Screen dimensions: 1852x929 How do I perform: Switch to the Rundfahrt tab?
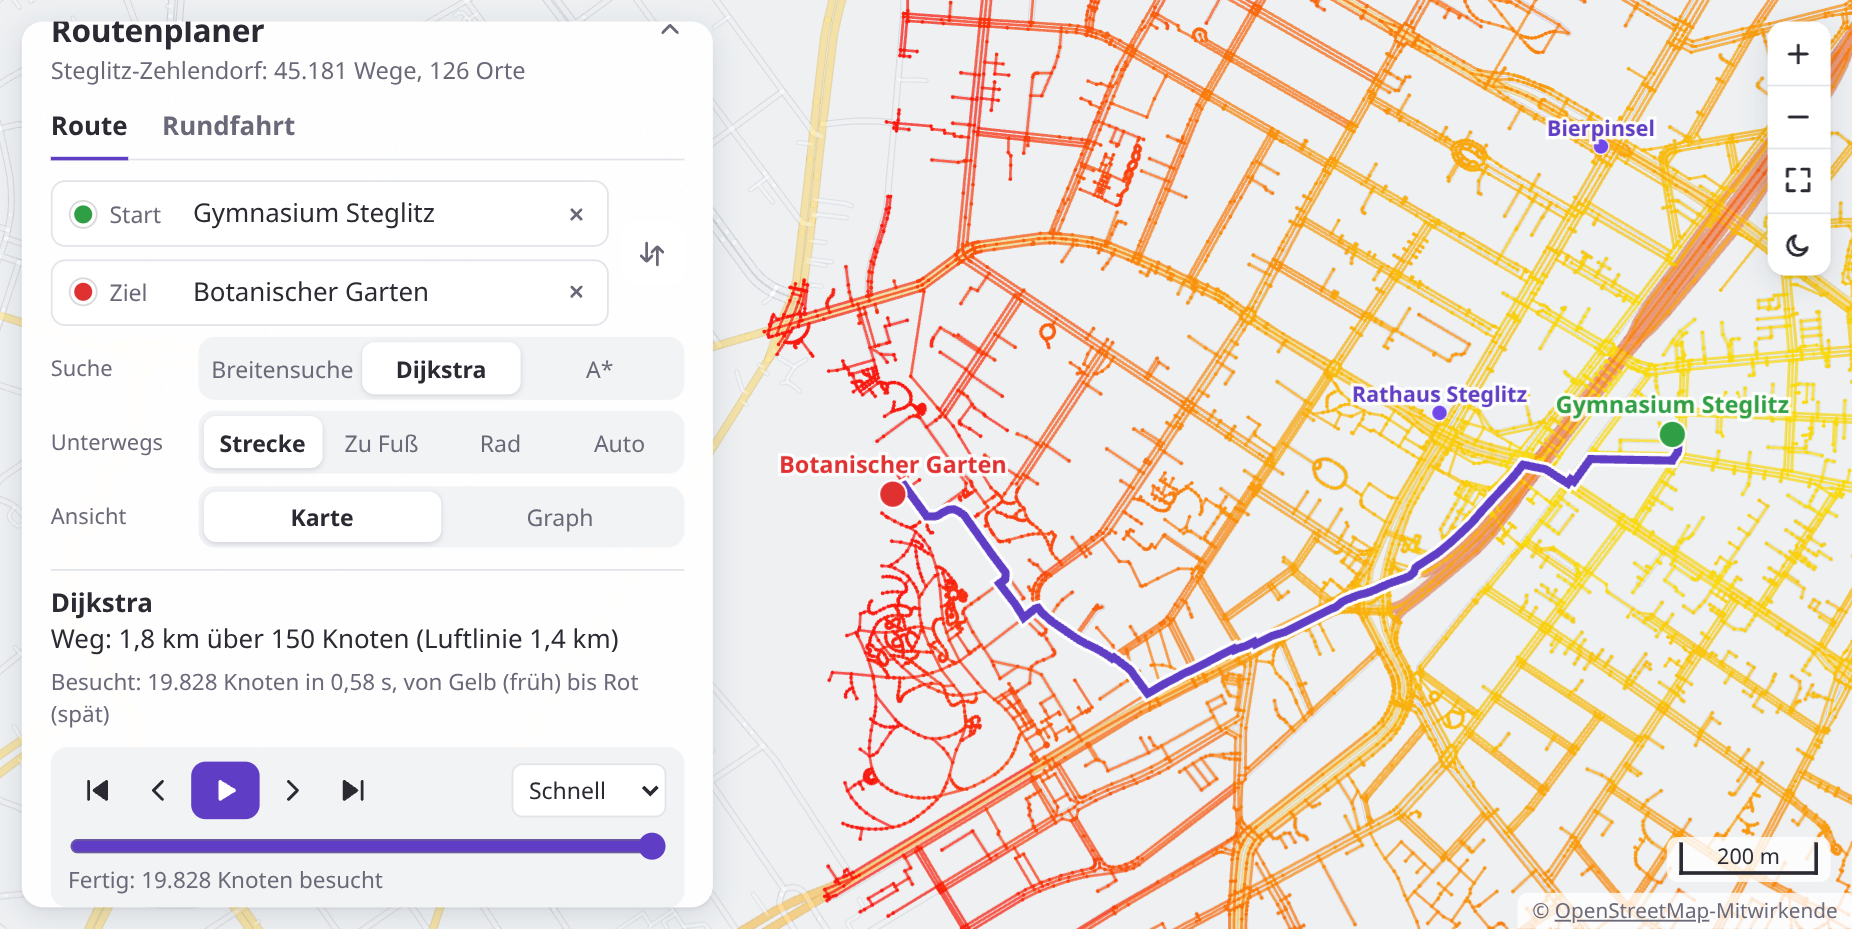228,126
